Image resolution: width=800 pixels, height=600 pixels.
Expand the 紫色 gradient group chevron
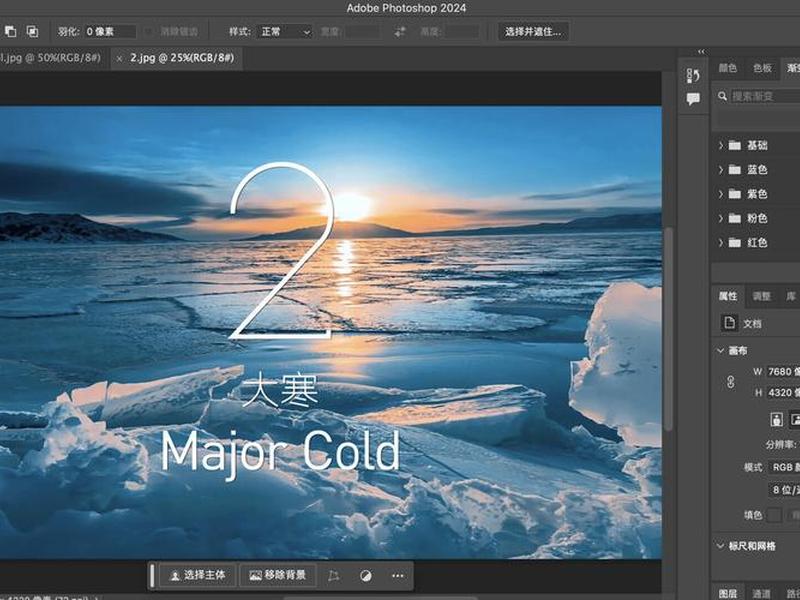coord(721,194)
